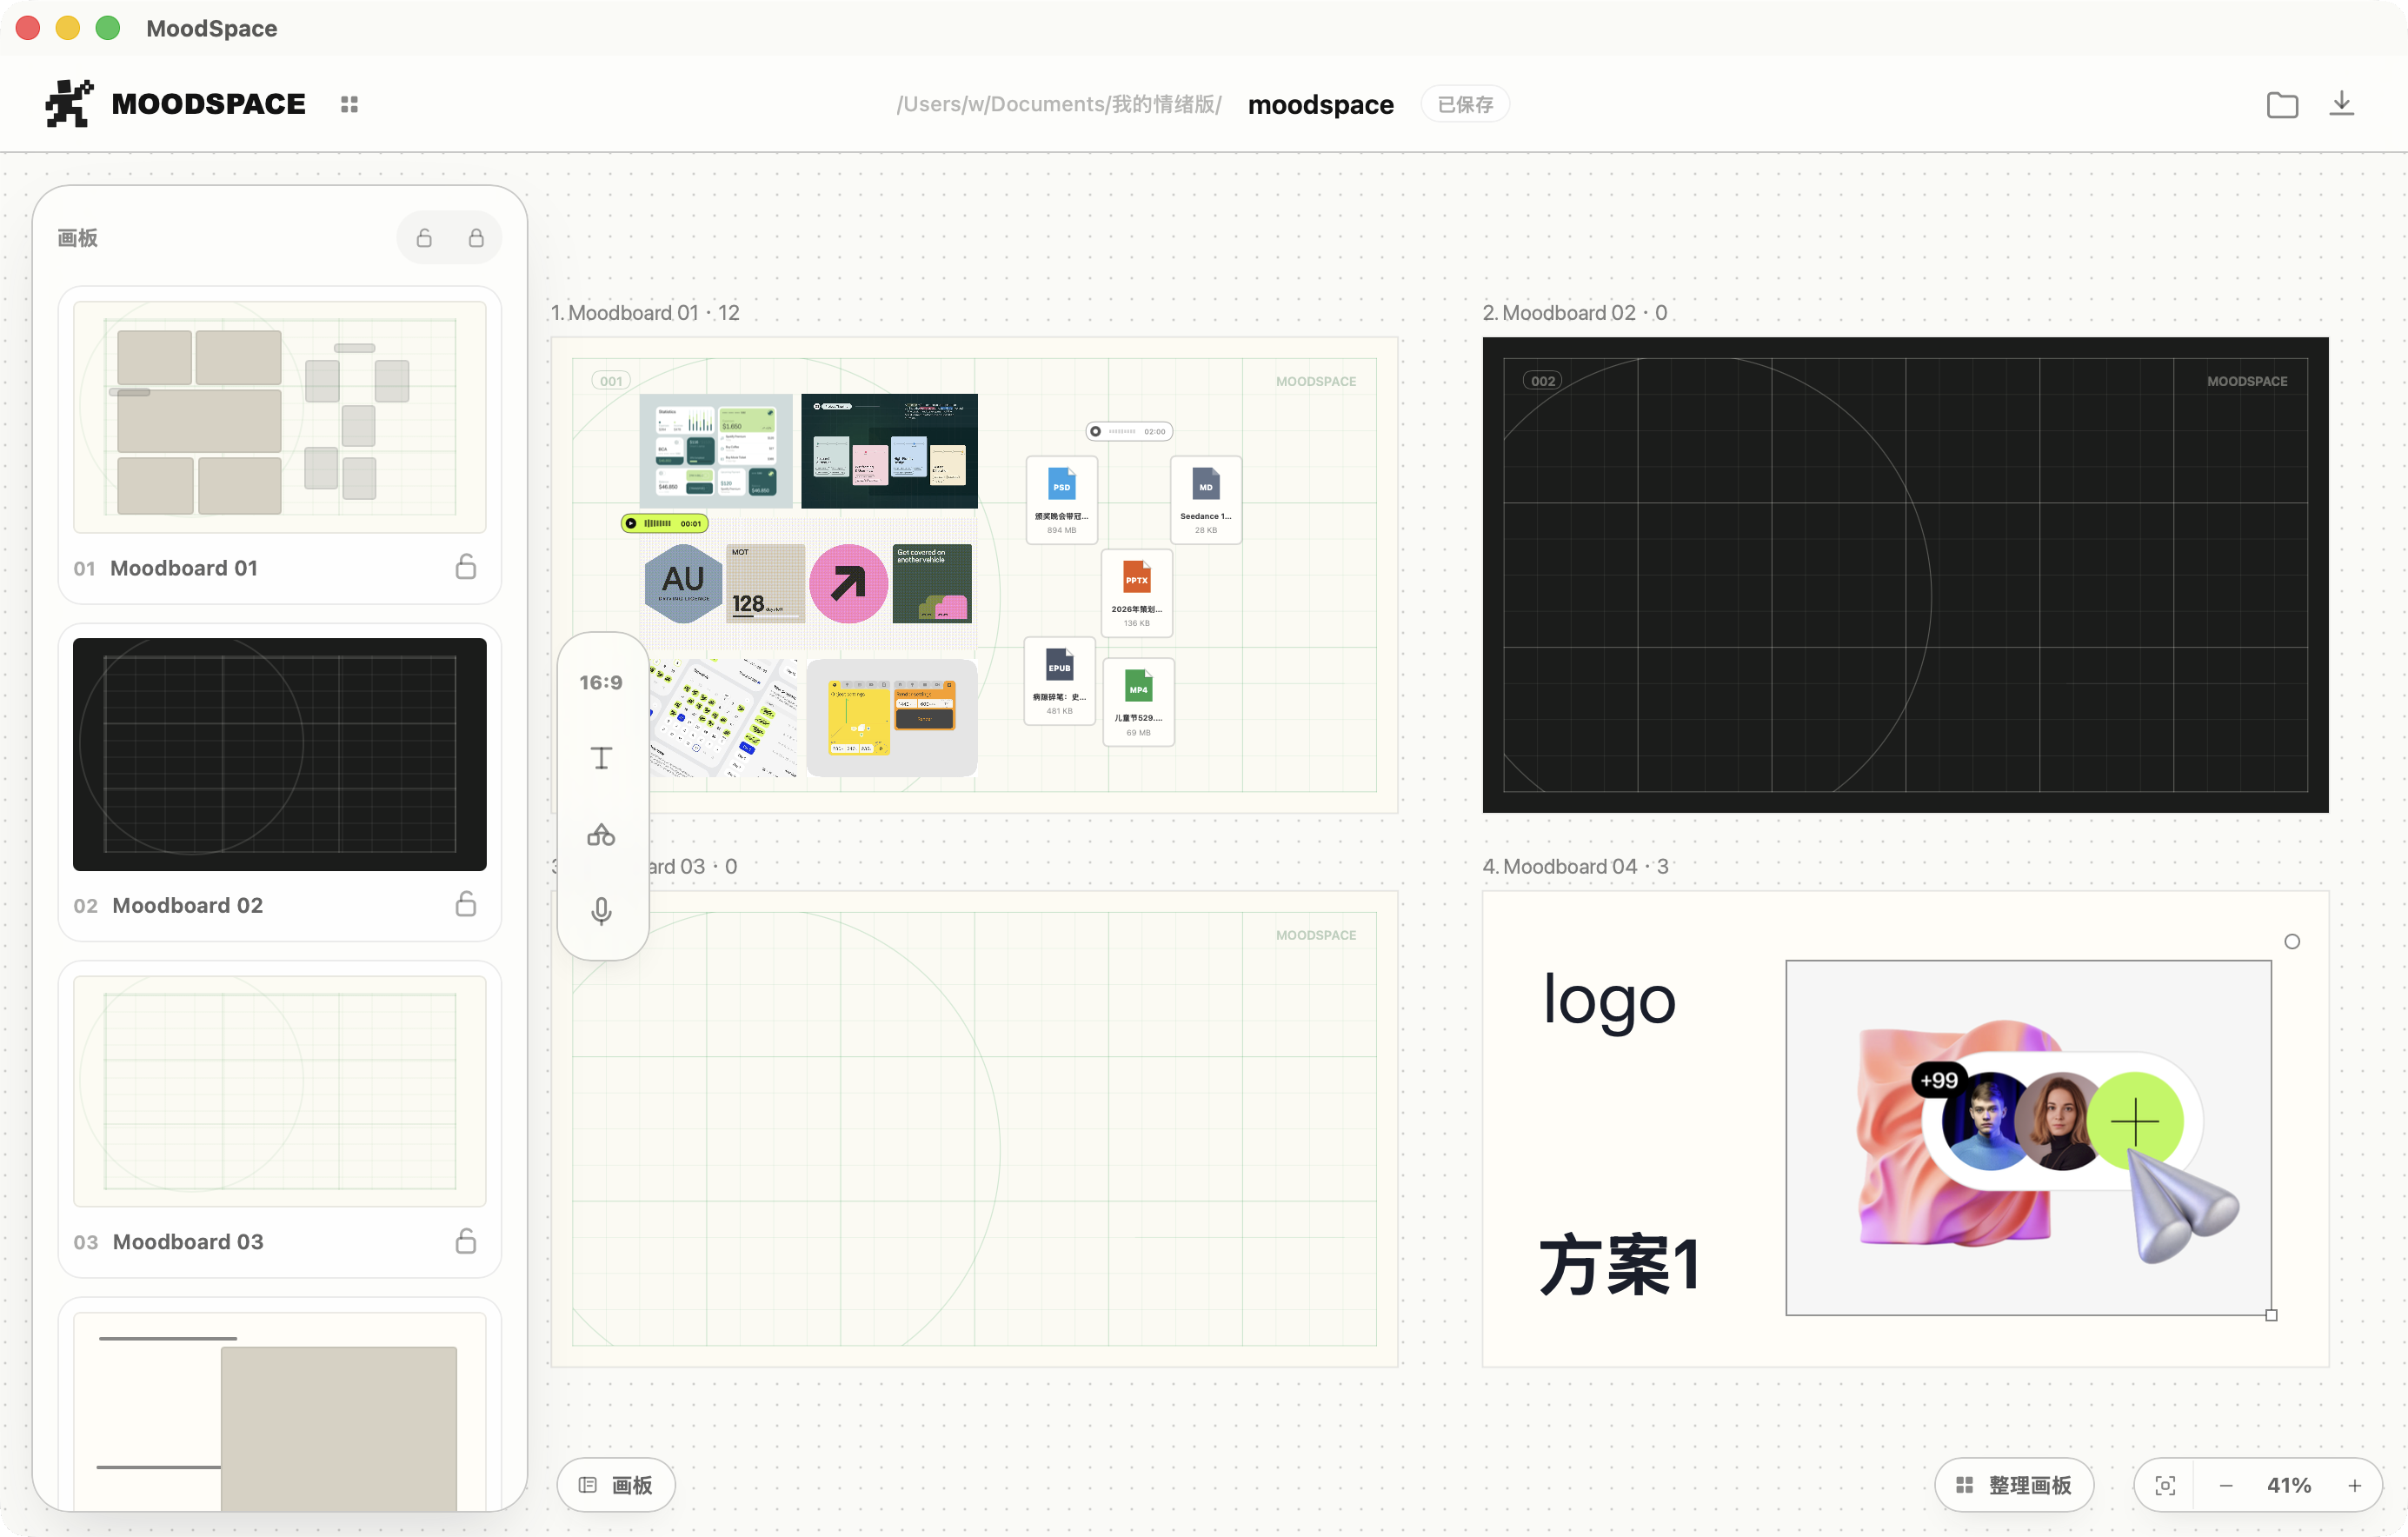Click the 001 badge on Moodboard 01
The height and width of the screenshot is (1537, 2408).
coord(611,381)
